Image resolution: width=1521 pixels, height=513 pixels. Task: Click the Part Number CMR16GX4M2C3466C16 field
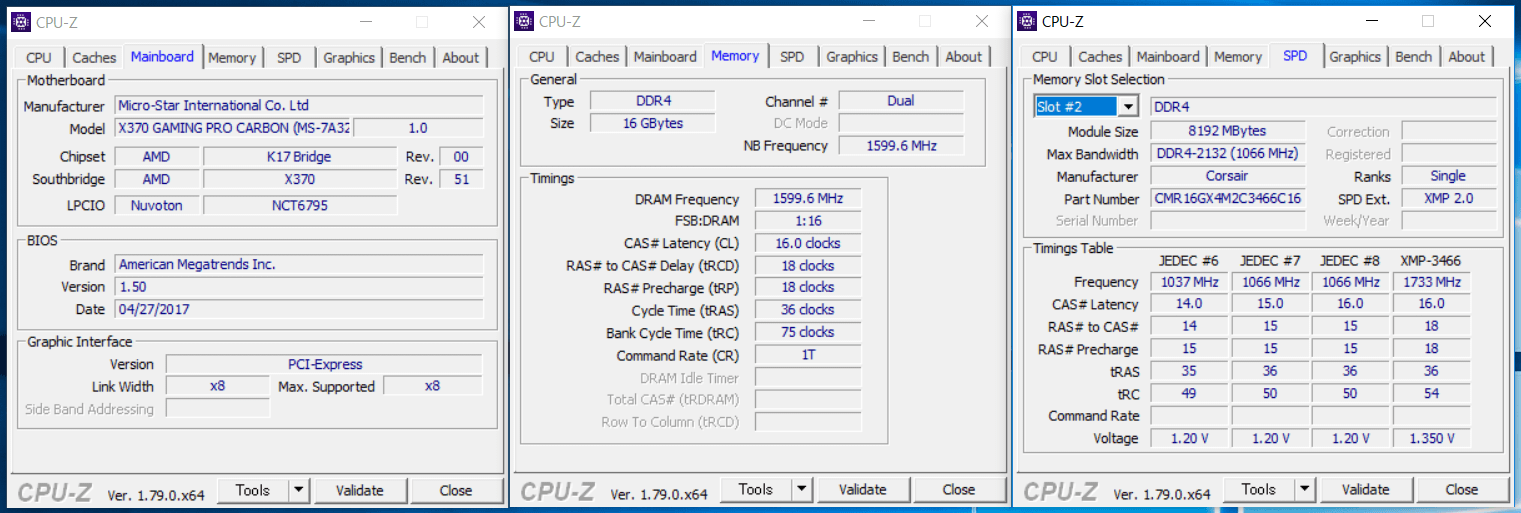[1228, 199]
